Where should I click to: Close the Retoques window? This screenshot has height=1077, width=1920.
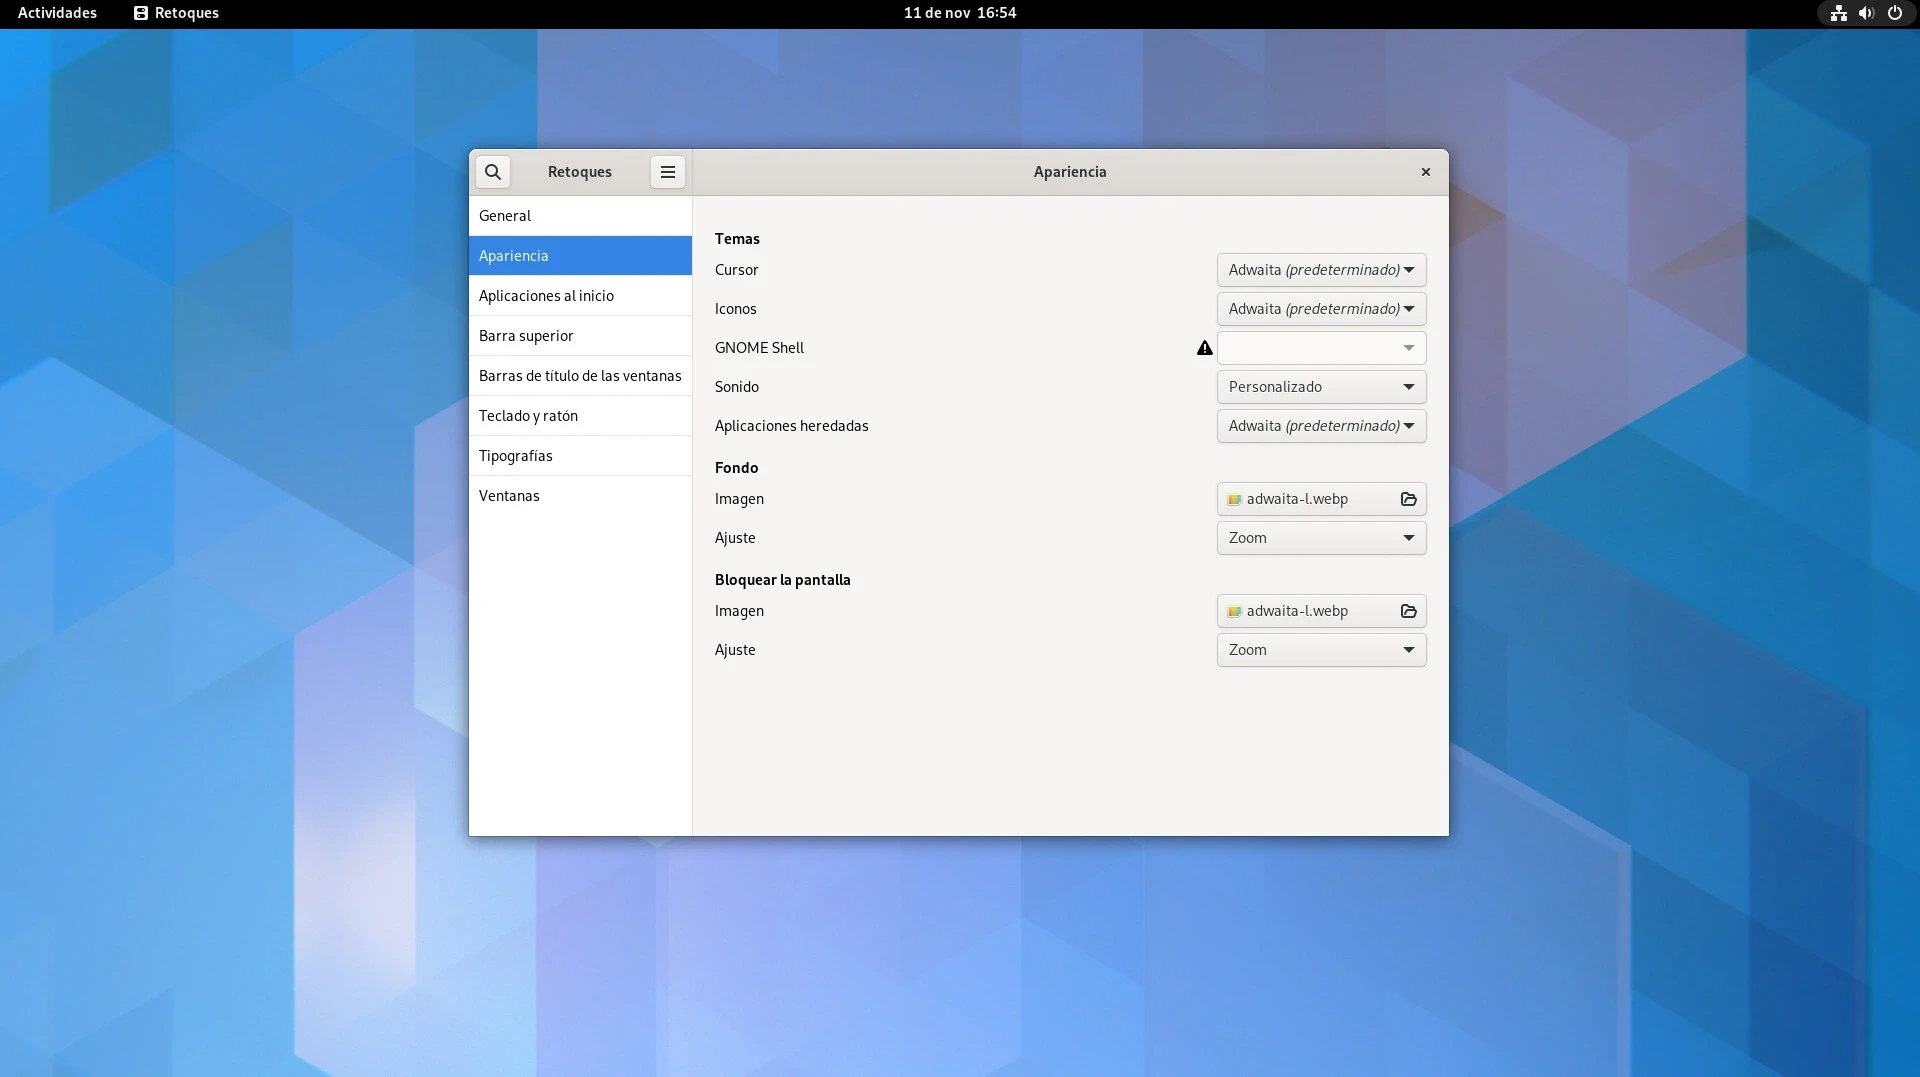[1425, 172]
